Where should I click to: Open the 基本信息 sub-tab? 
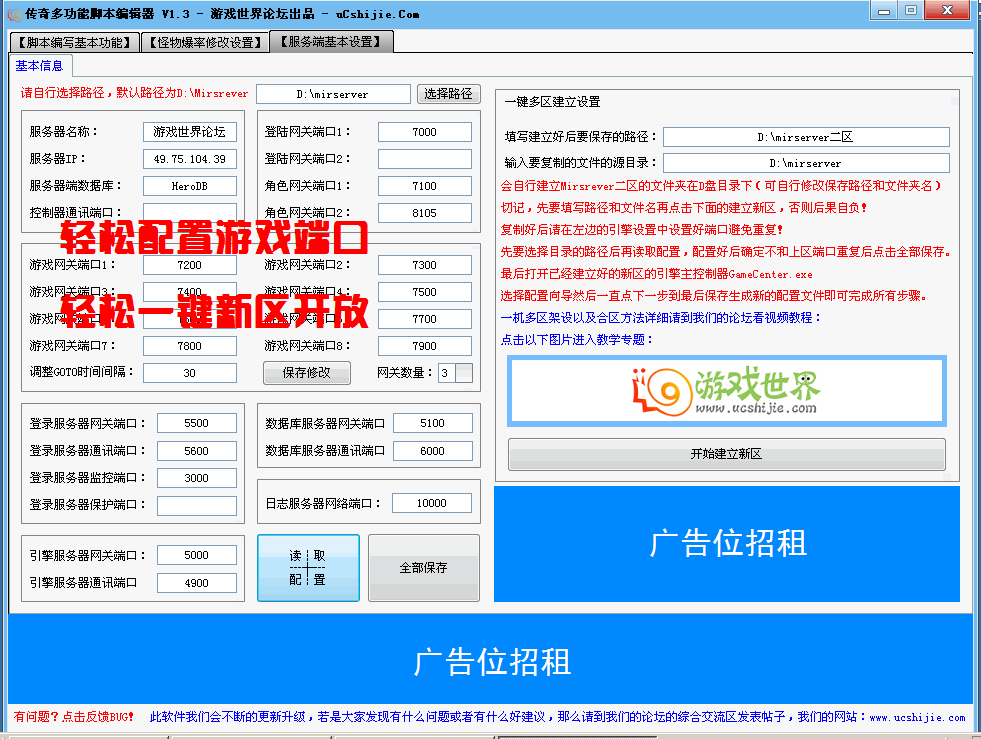(39, 66)
